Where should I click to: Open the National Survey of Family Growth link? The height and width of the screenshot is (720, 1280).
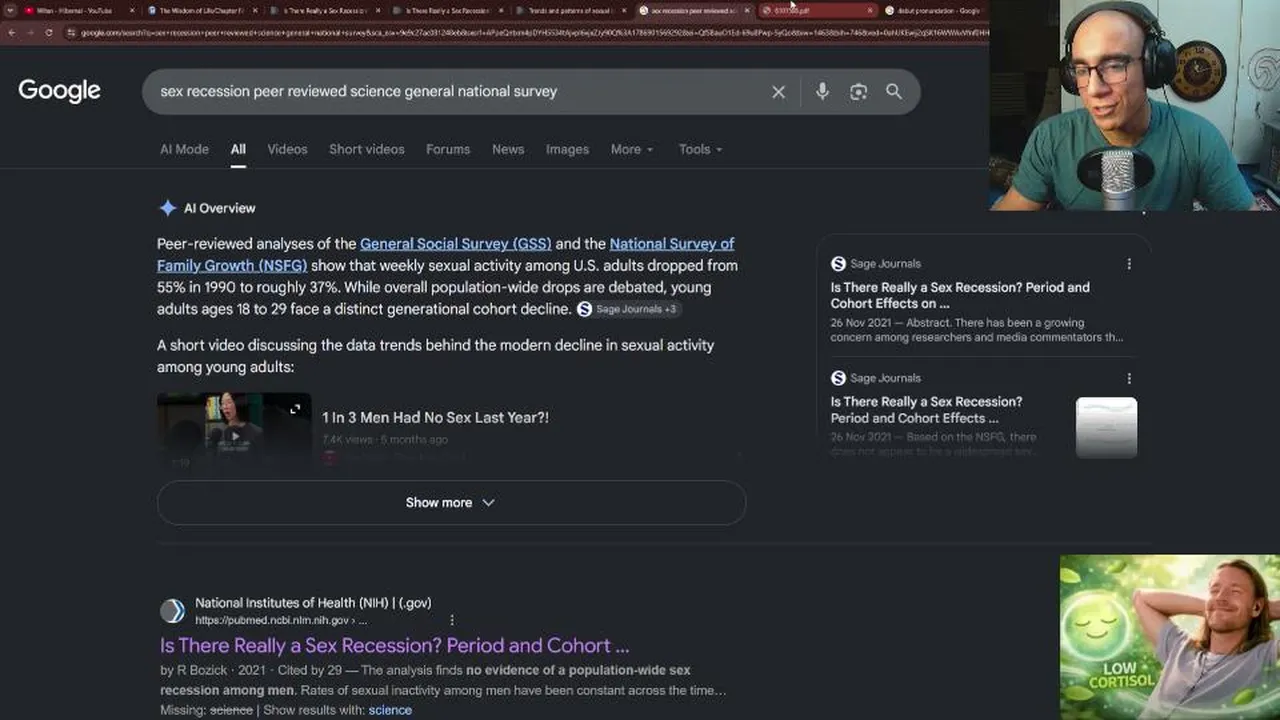445,255
